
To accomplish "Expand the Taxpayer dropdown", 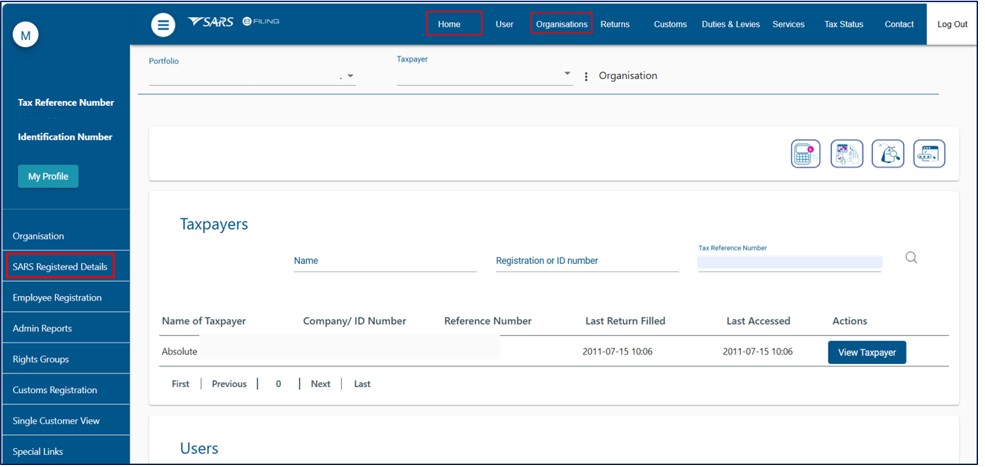I will point(567,74).
